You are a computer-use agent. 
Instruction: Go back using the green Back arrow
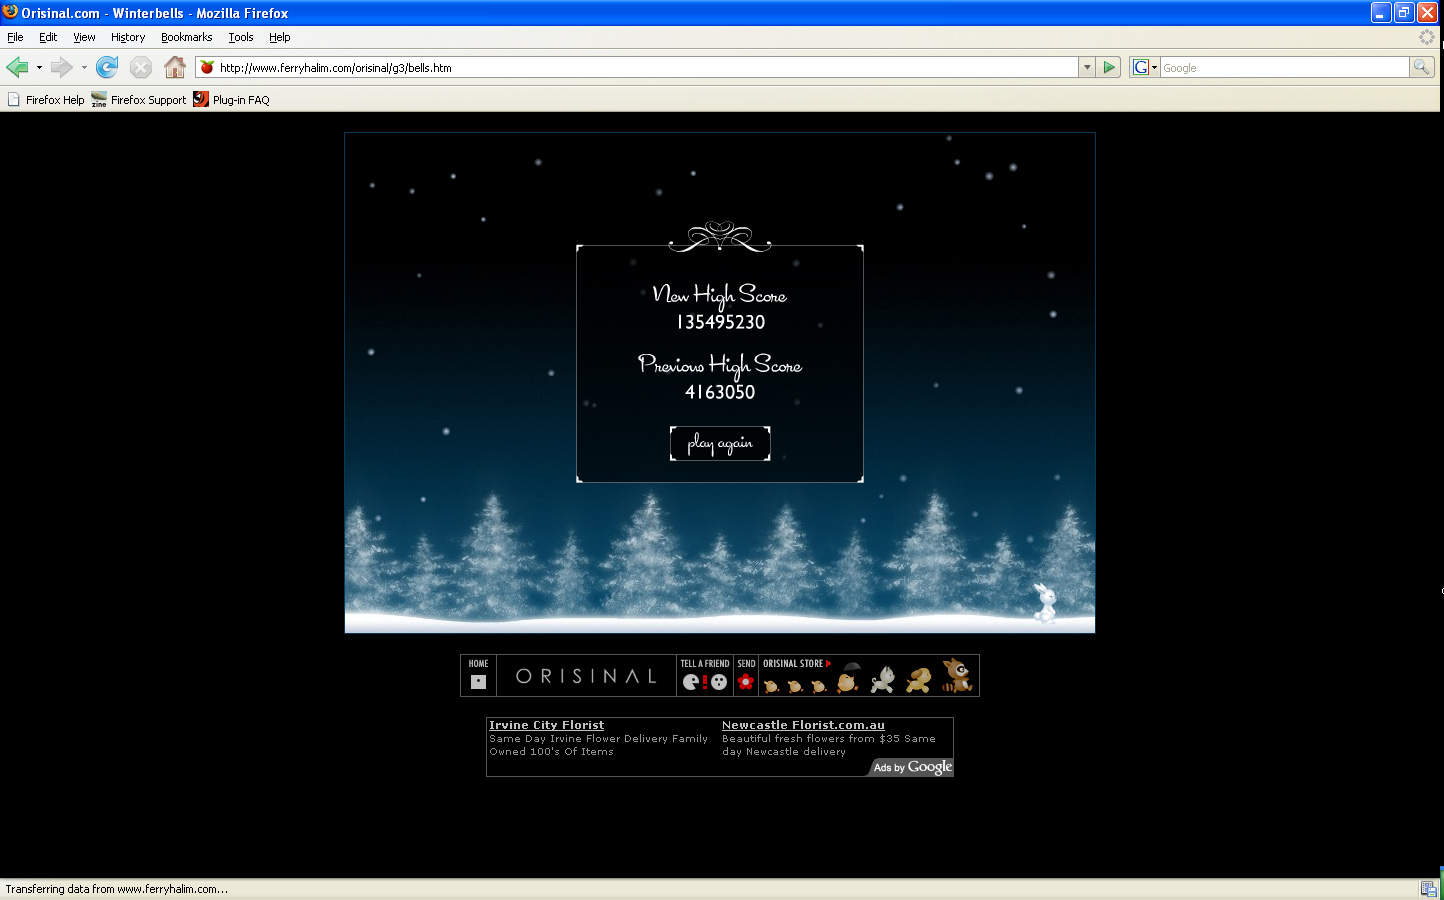pos(17,68)
